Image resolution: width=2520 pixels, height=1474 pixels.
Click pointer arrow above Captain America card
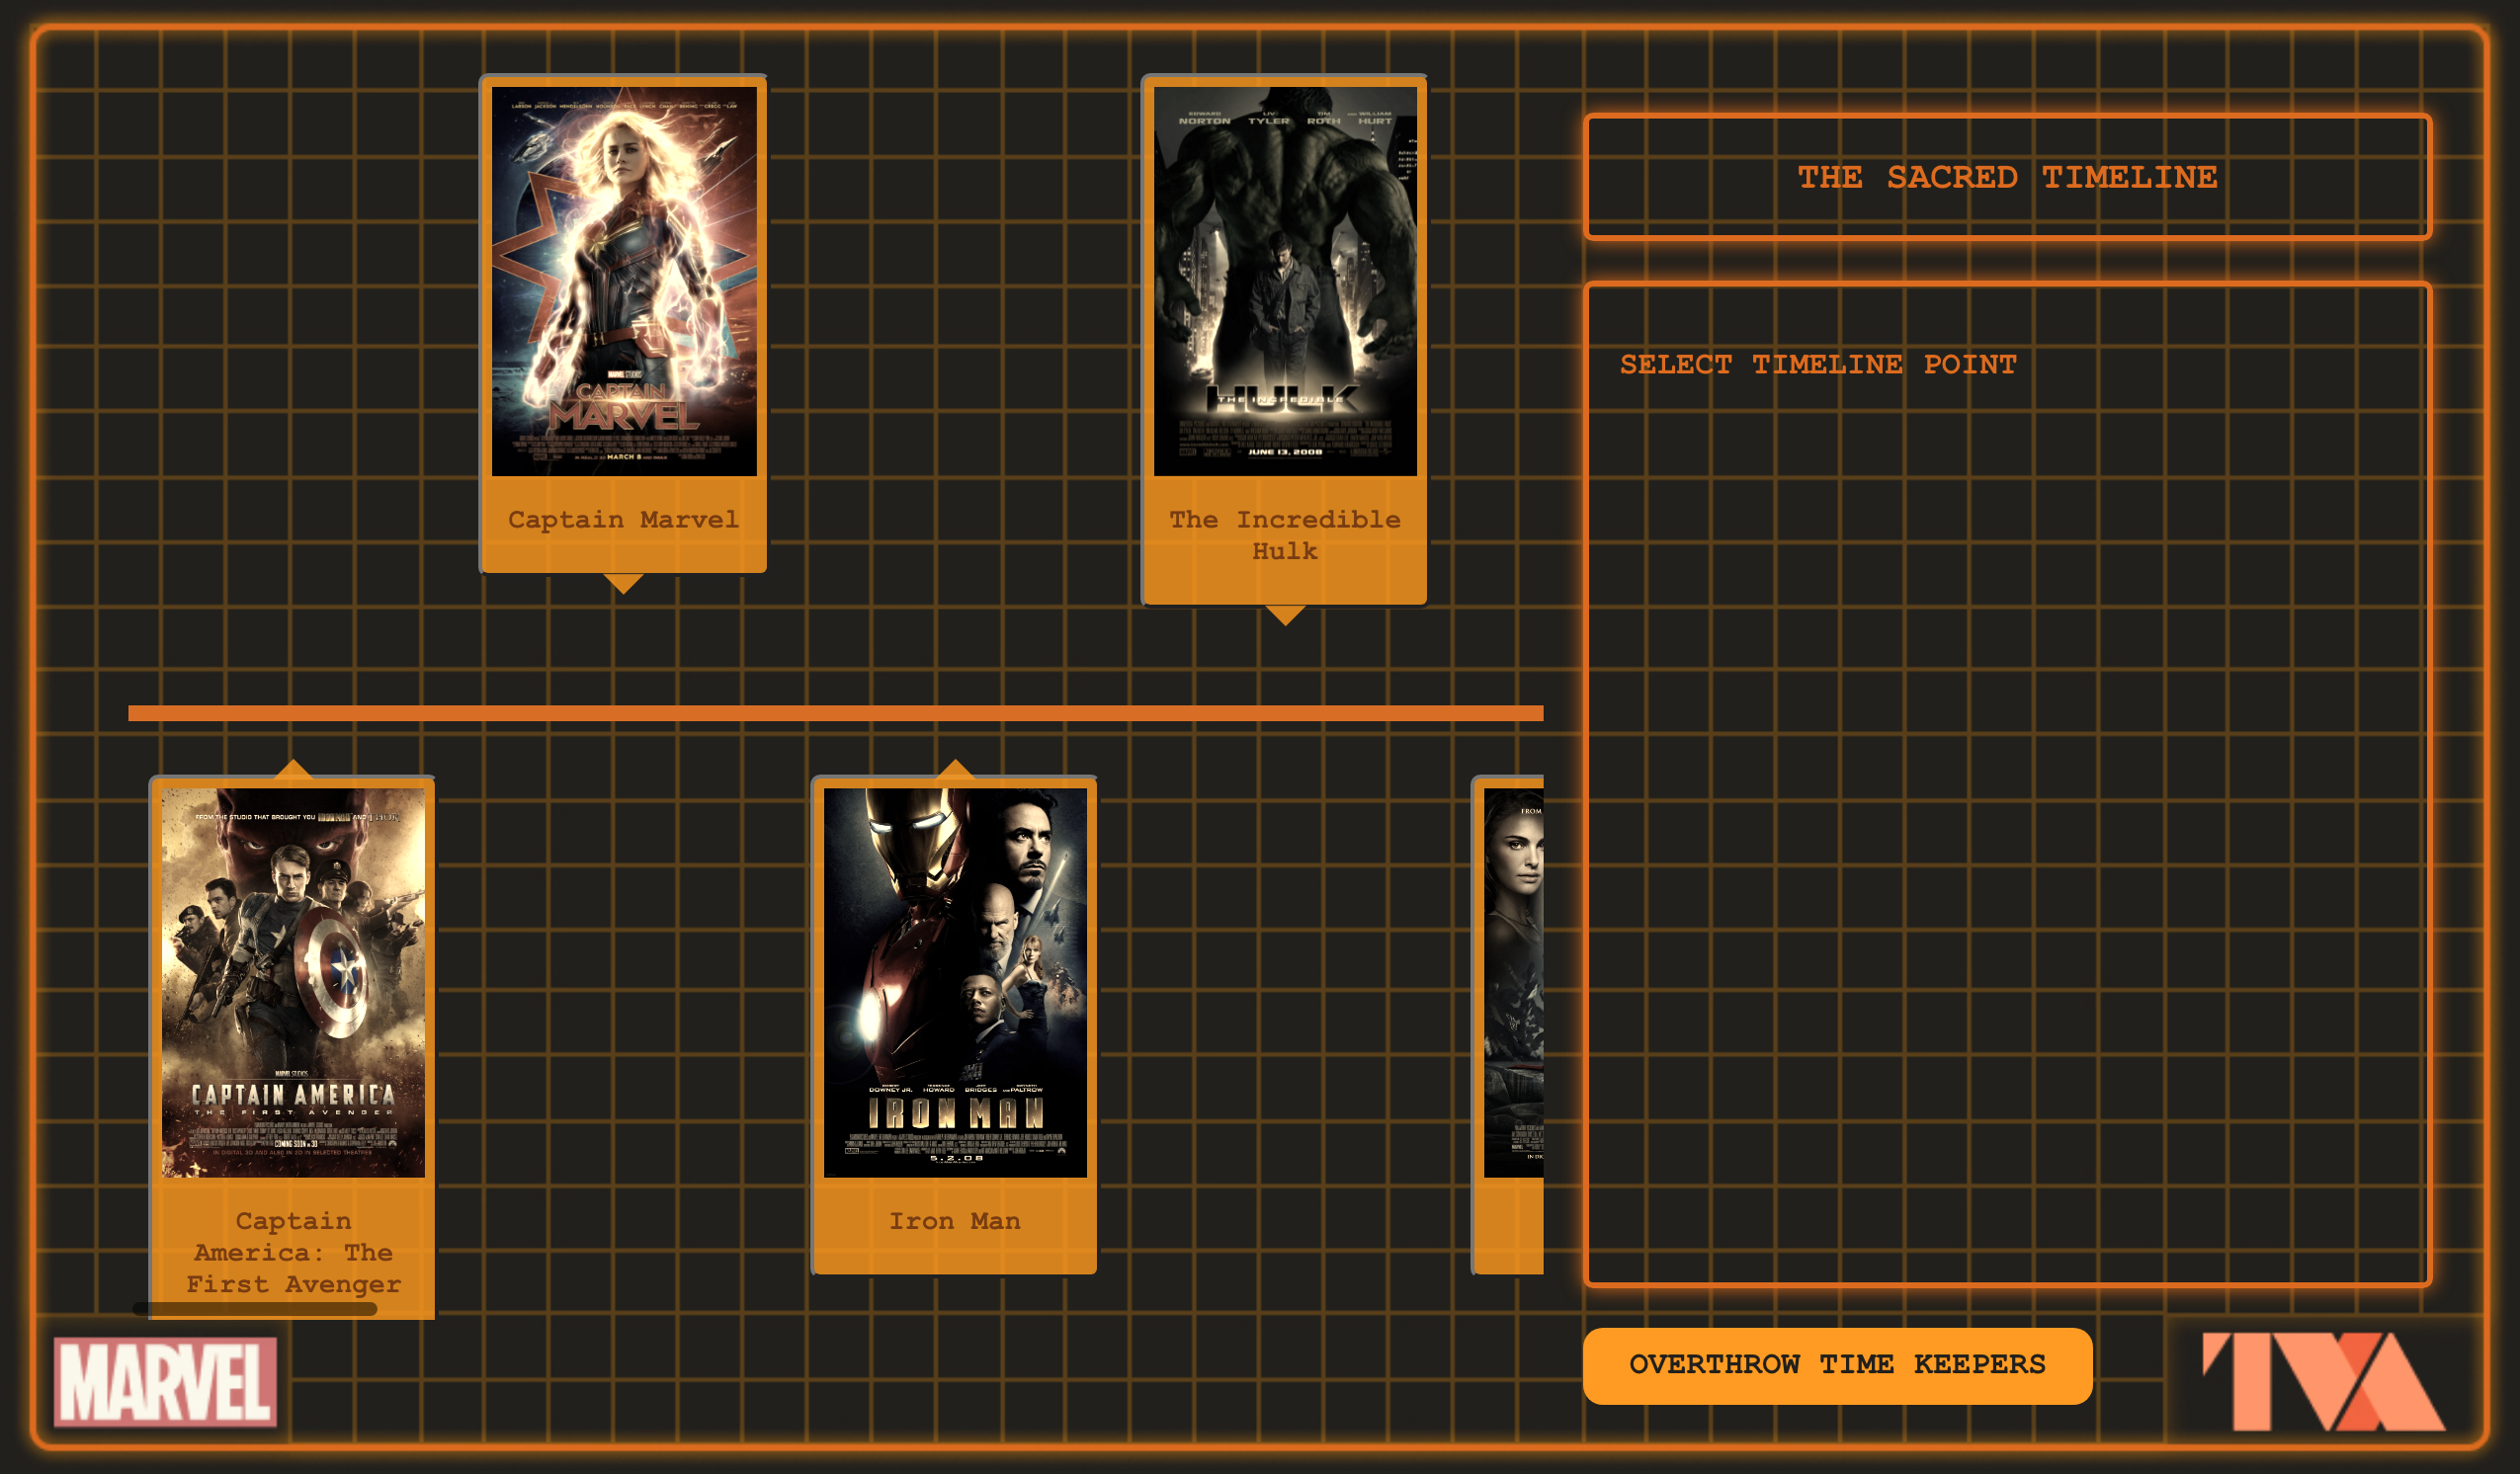(293, 769)
